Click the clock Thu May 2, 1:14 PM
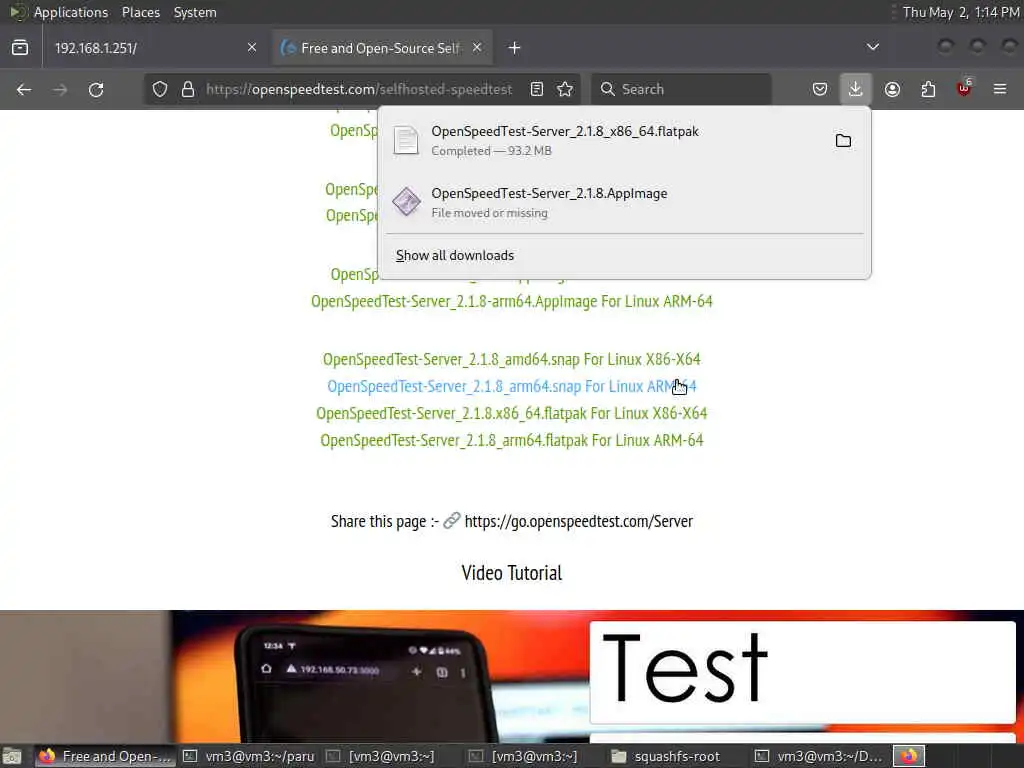This screenshot has height=768, width=1024. tap(961, 12)
